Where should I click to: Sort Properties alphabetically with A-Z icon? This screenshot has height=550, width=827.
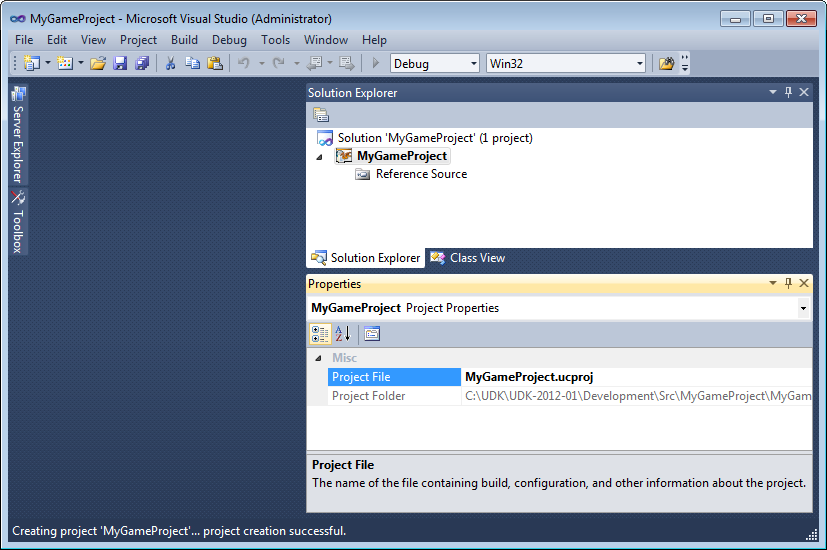(x=343, y=334)
